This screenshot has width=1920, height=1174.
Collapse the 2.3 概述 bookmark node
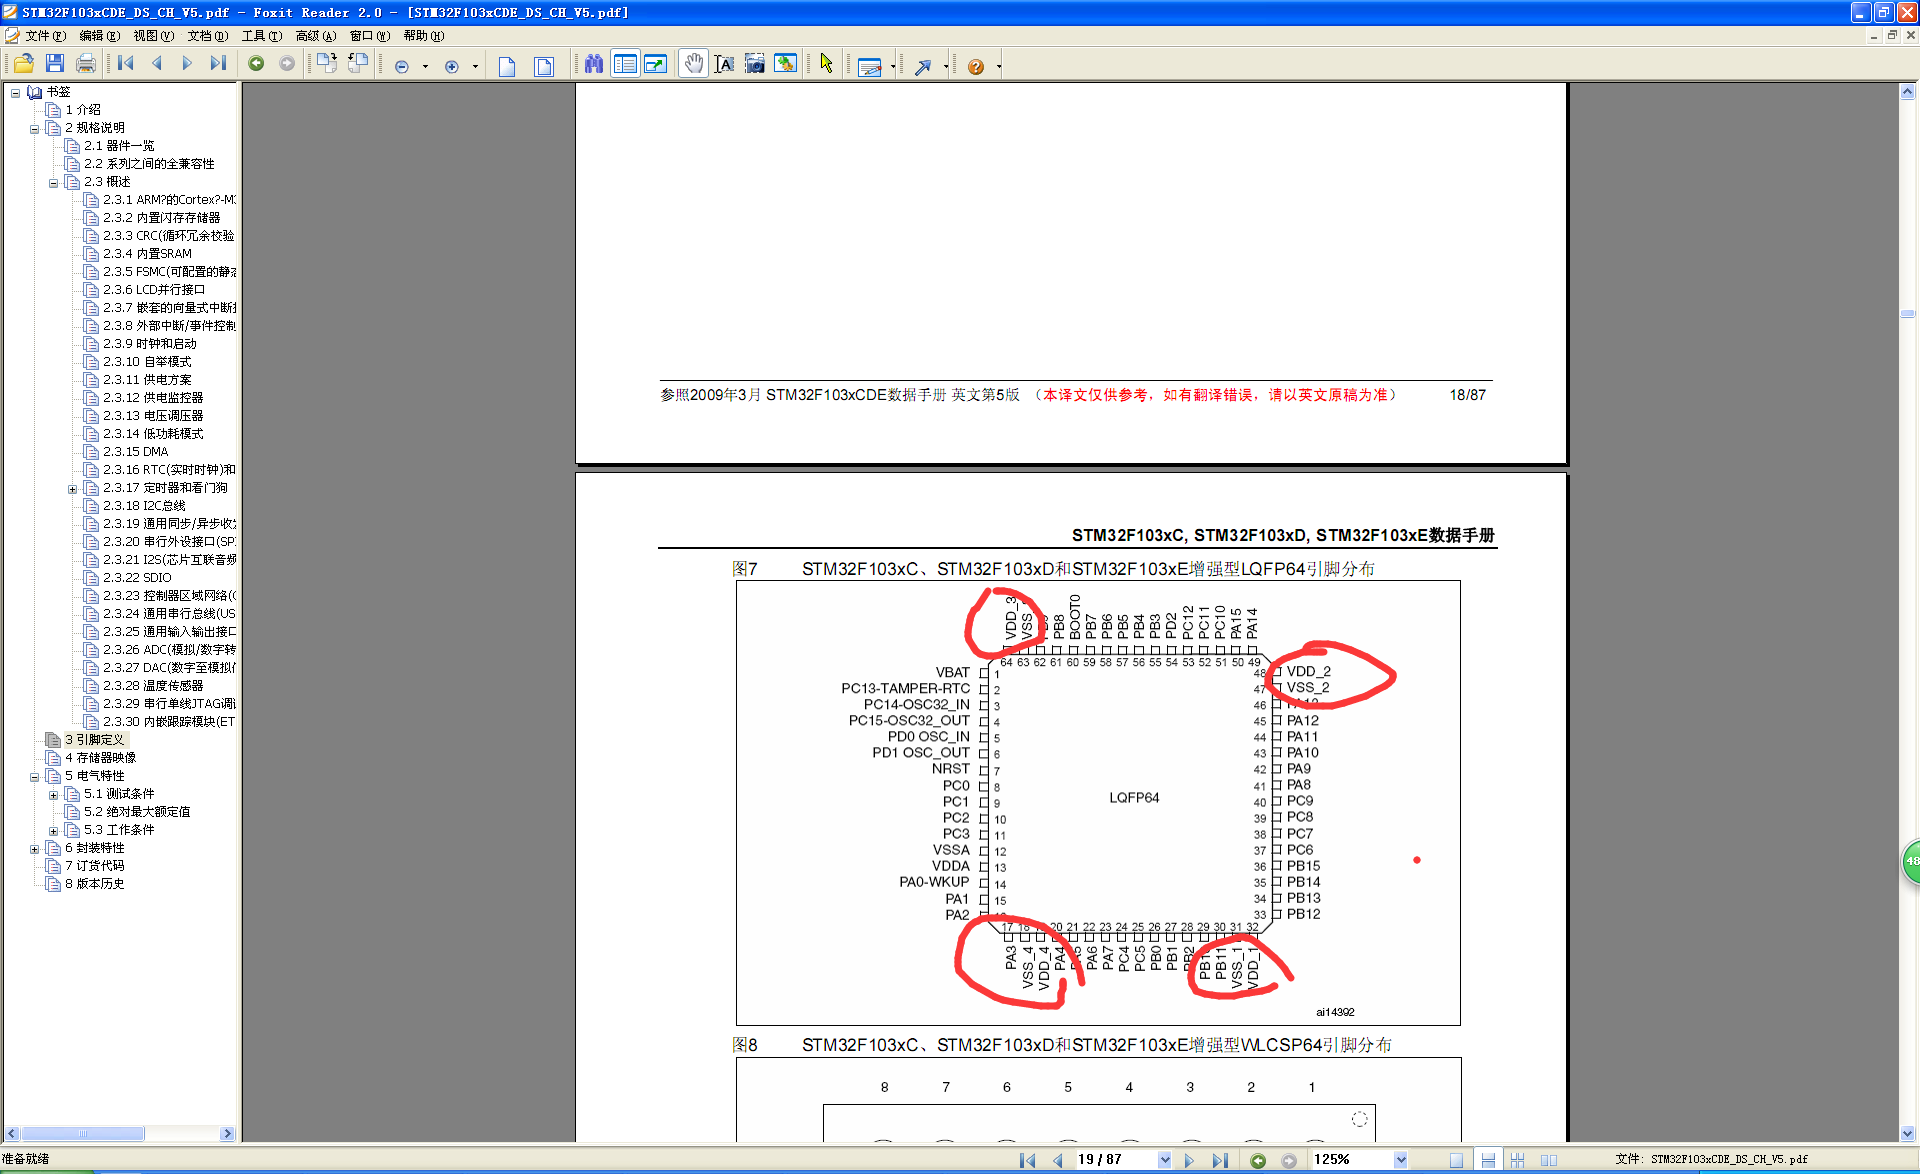coord(53,183)
